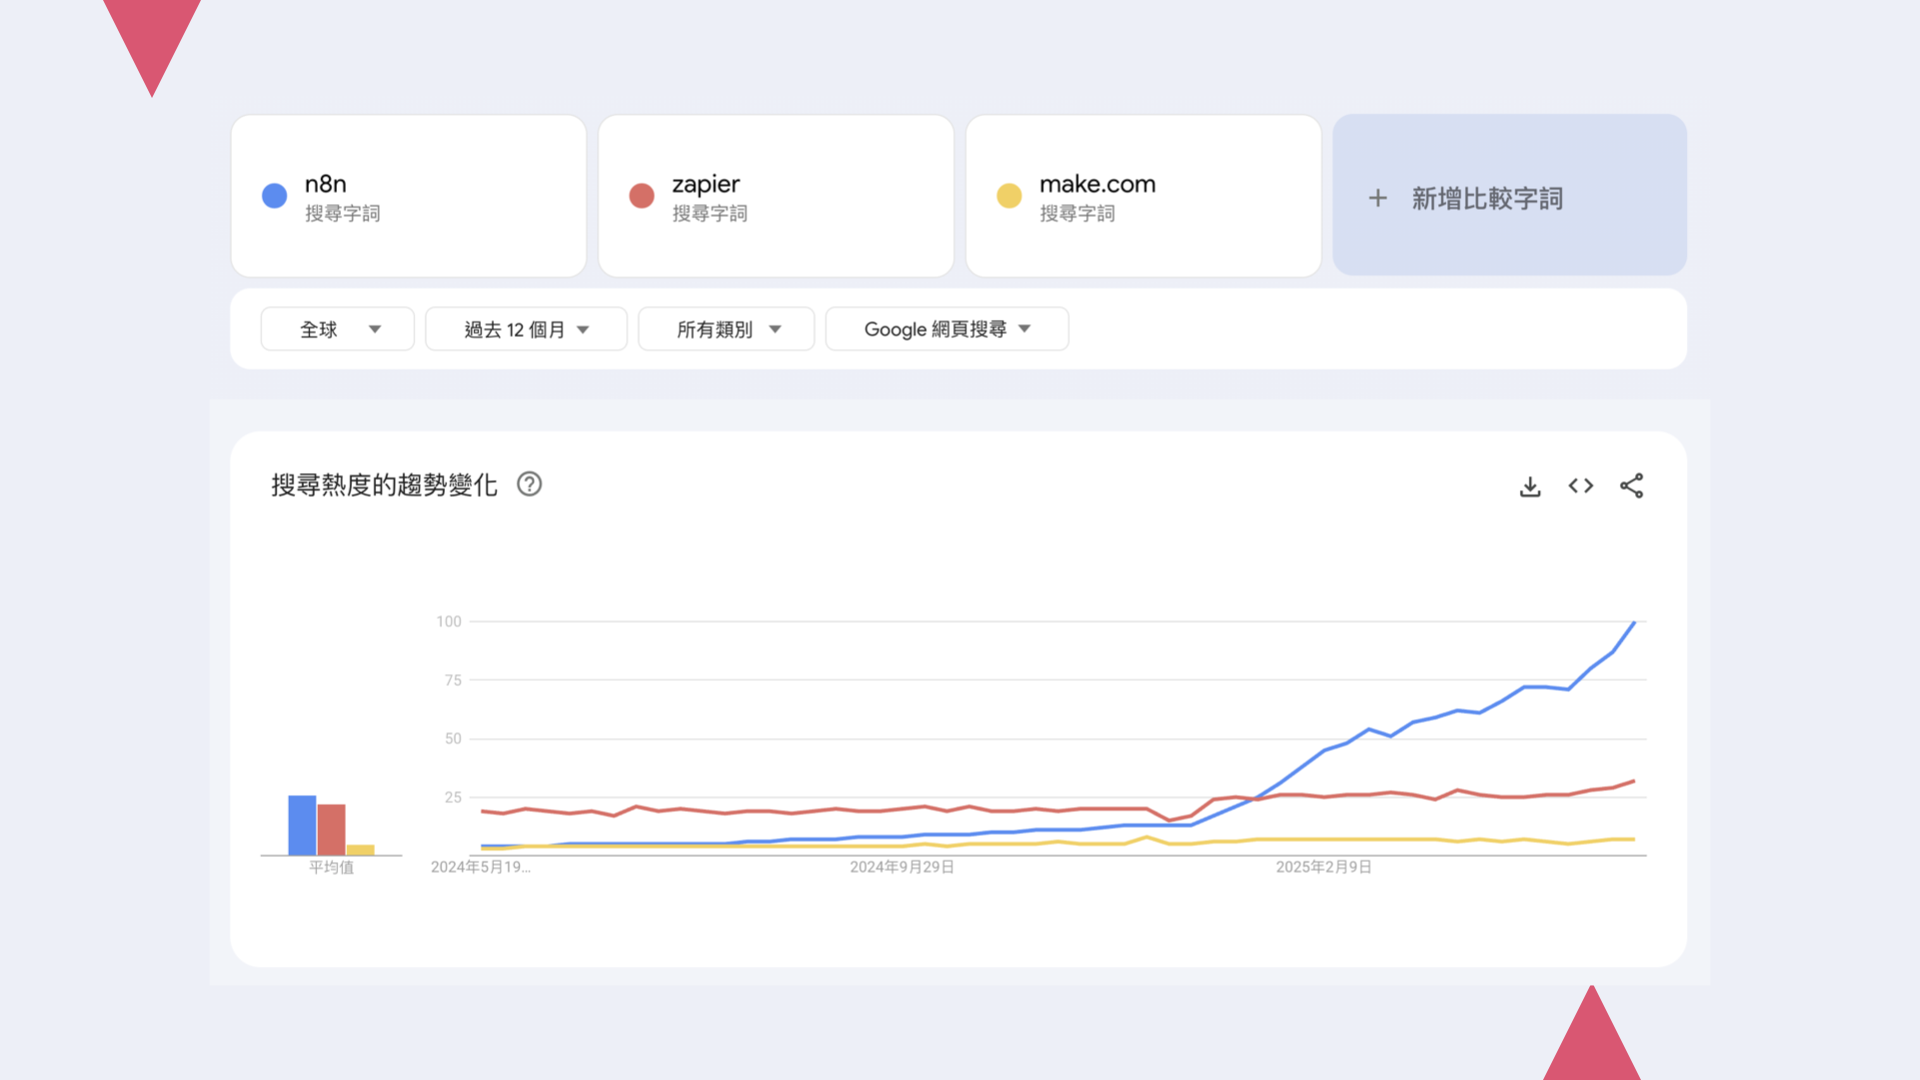This screenshot has height=1080, width=1920.
Task: Click the 100 value on the y-axis
Action: click(449, 621)
